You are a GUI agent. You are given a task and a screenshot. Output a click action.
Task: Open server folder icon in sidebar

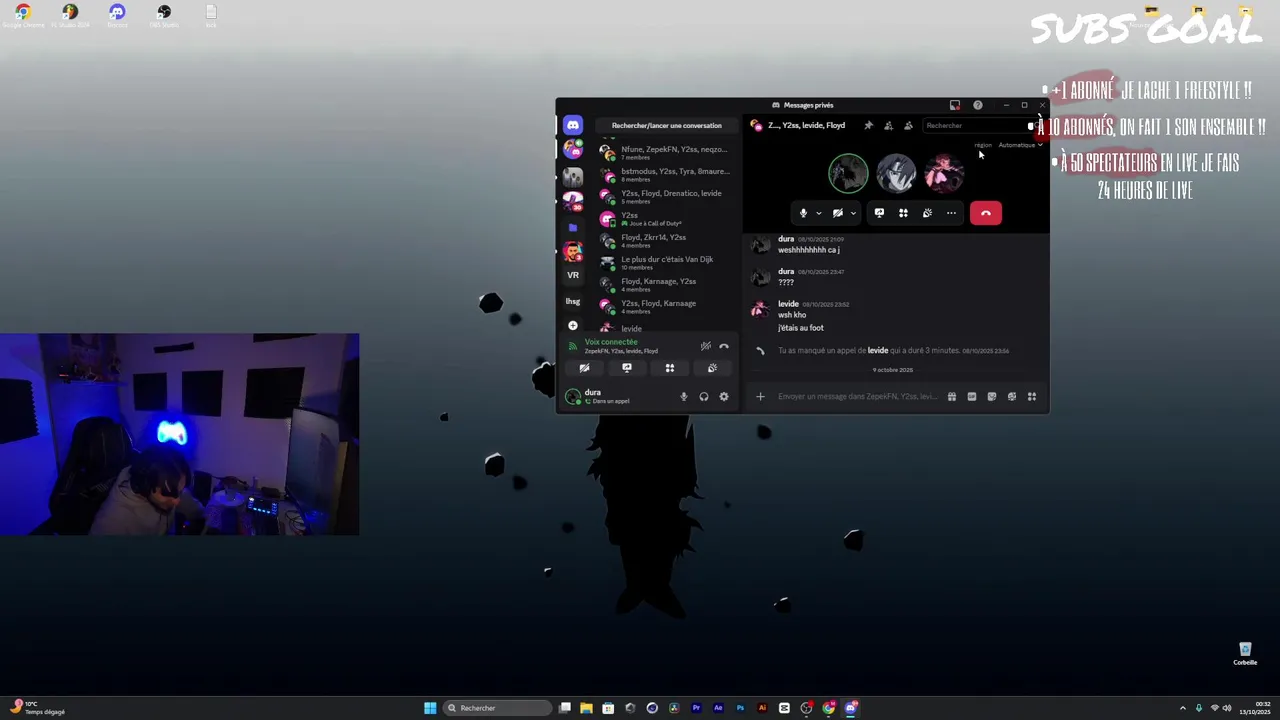tap(573, 227)
